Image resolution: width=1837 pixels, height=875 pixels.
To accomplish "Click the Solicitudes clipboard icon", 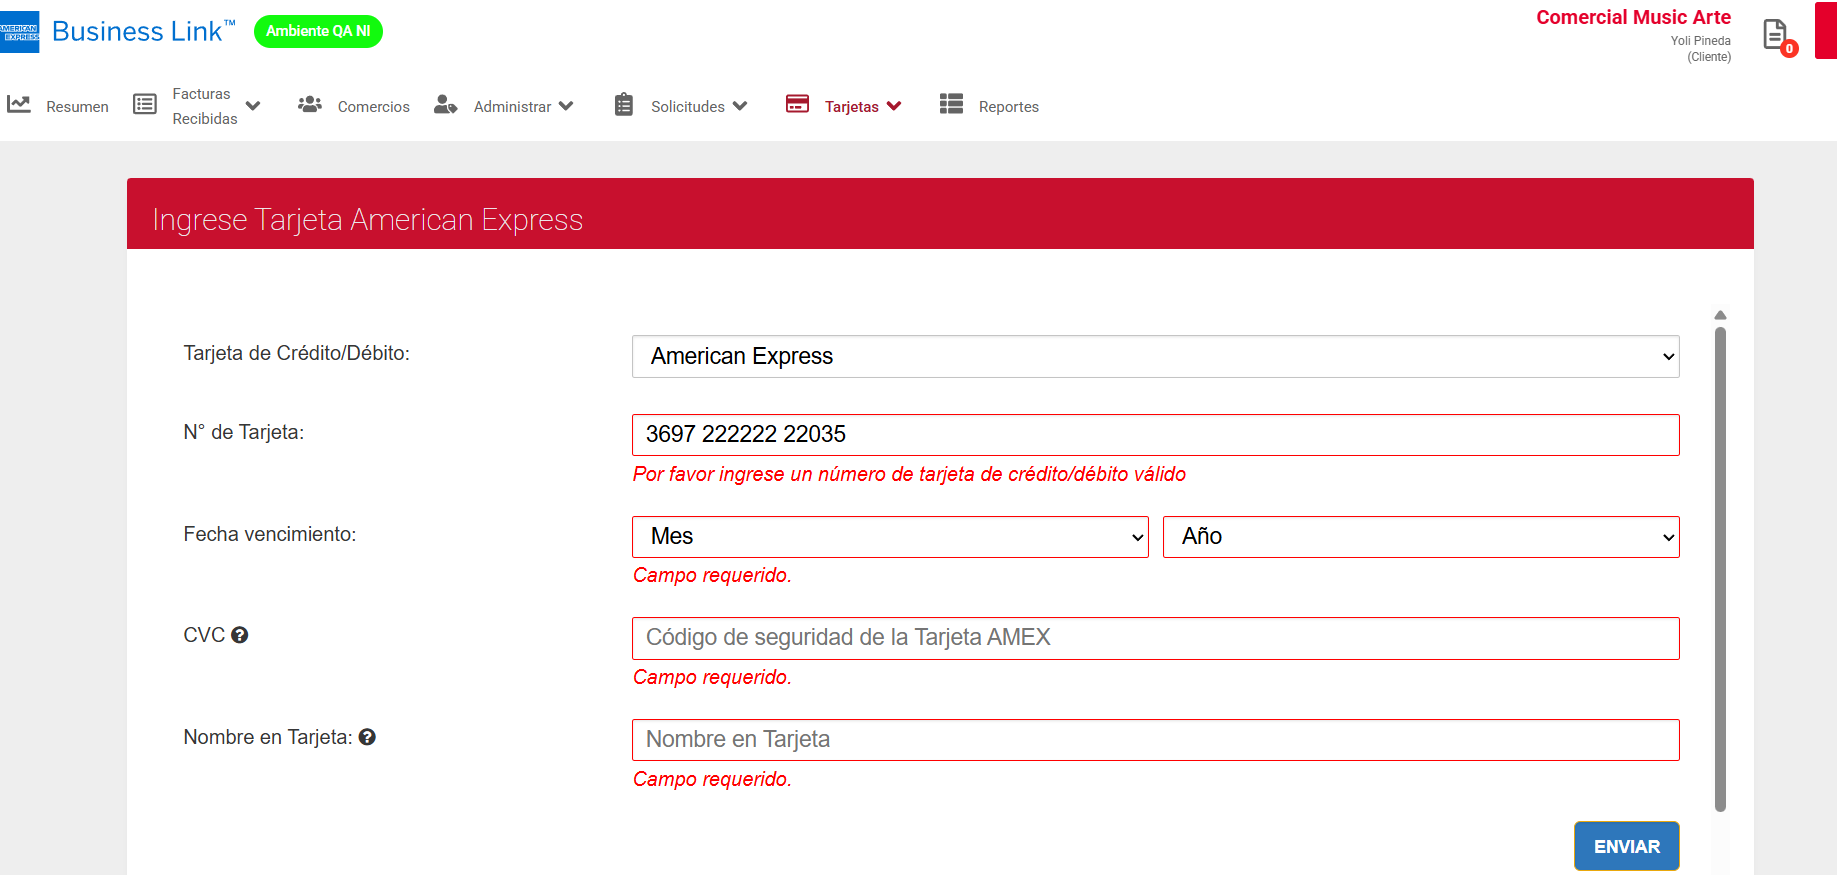I will (624, 104).
